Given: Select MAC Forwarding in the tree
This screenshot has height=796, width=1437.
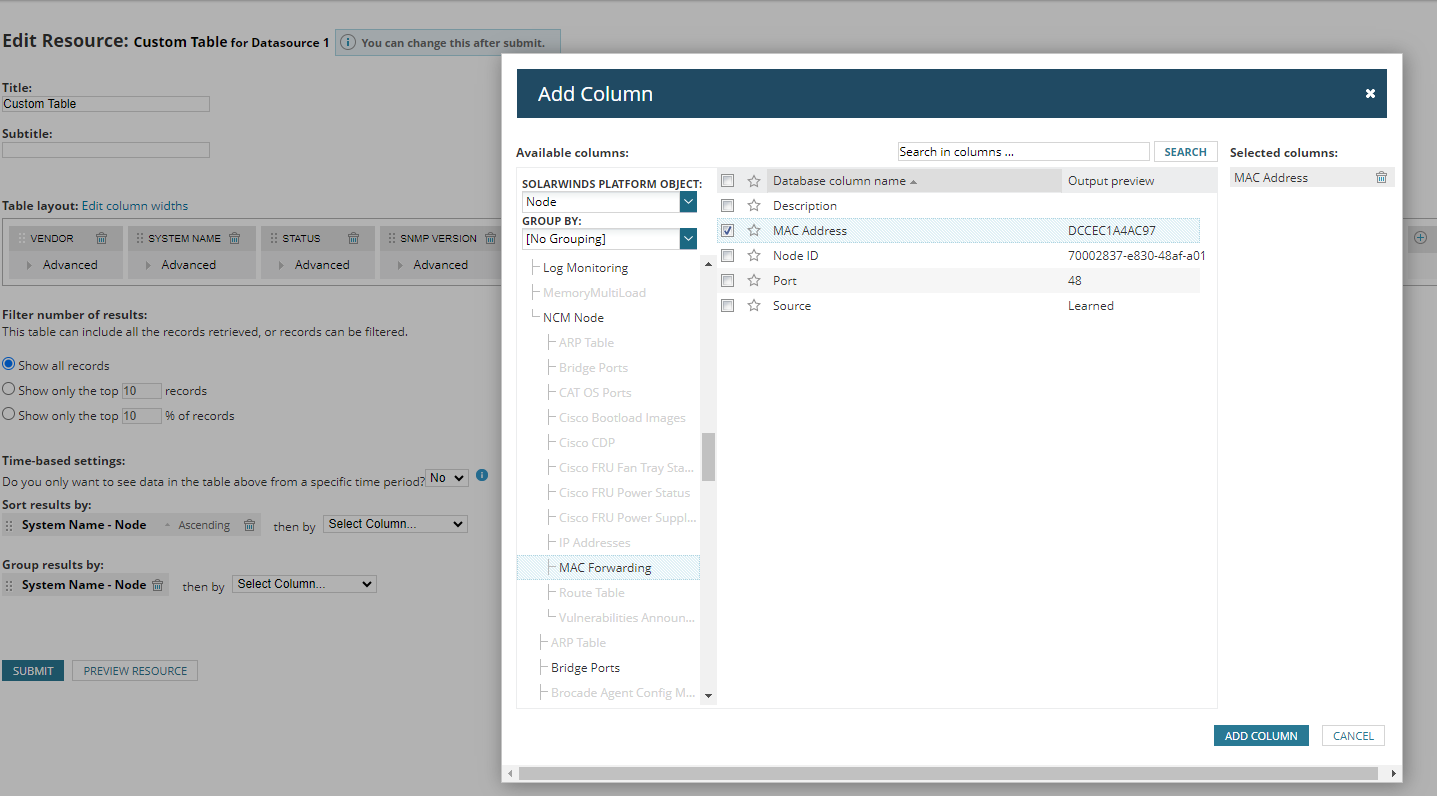Looking at the screenshot, I should click(605, 568).
